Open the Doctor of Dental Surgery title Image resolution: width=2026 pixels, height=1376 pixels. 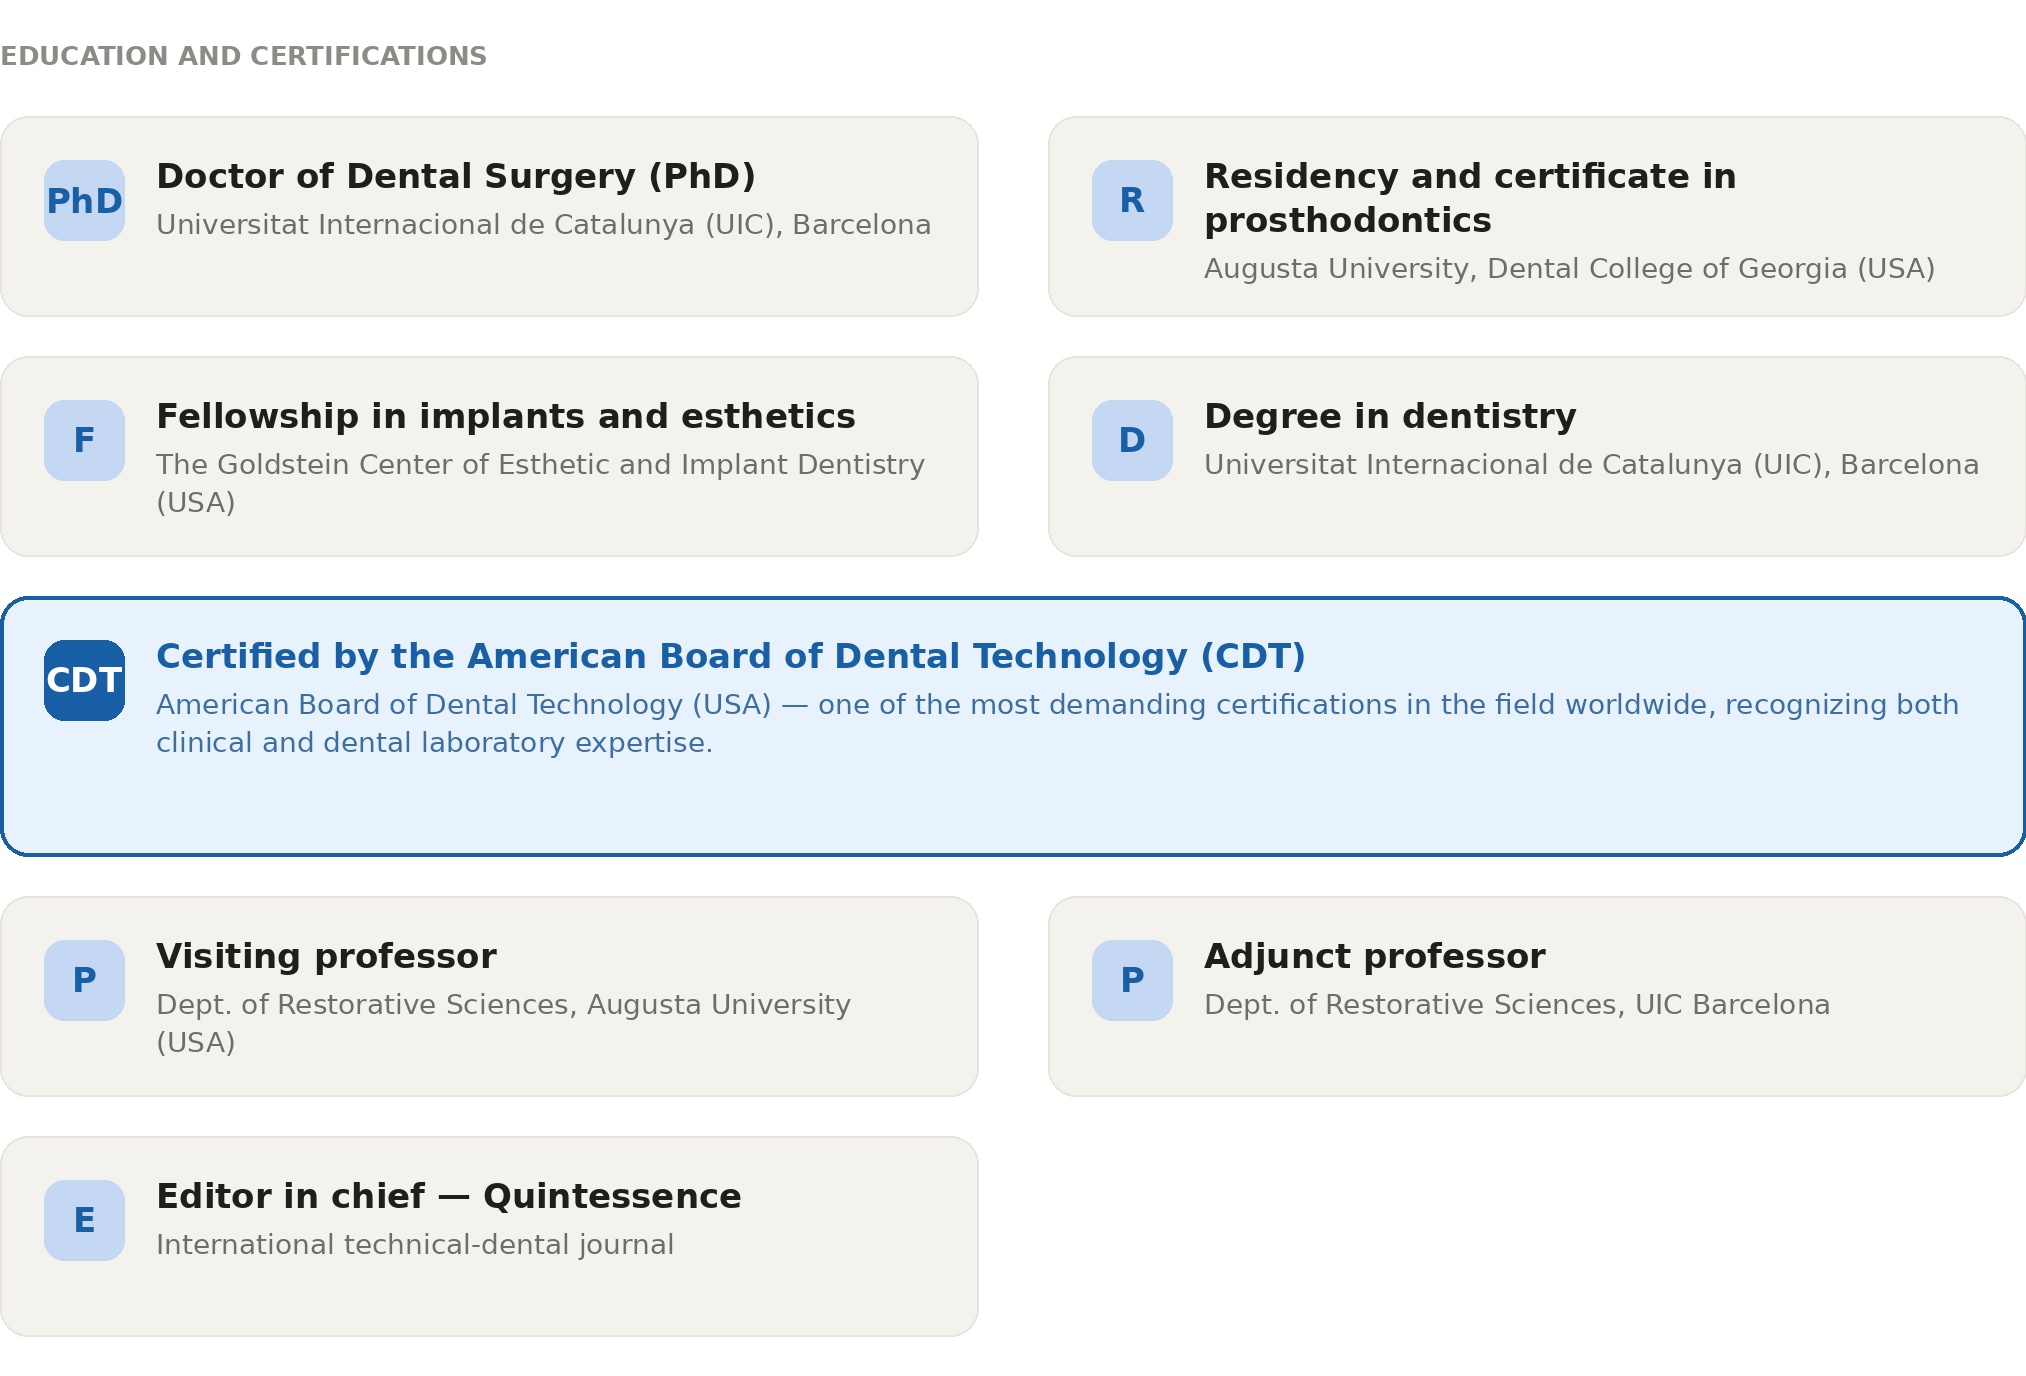coord(456,176)
